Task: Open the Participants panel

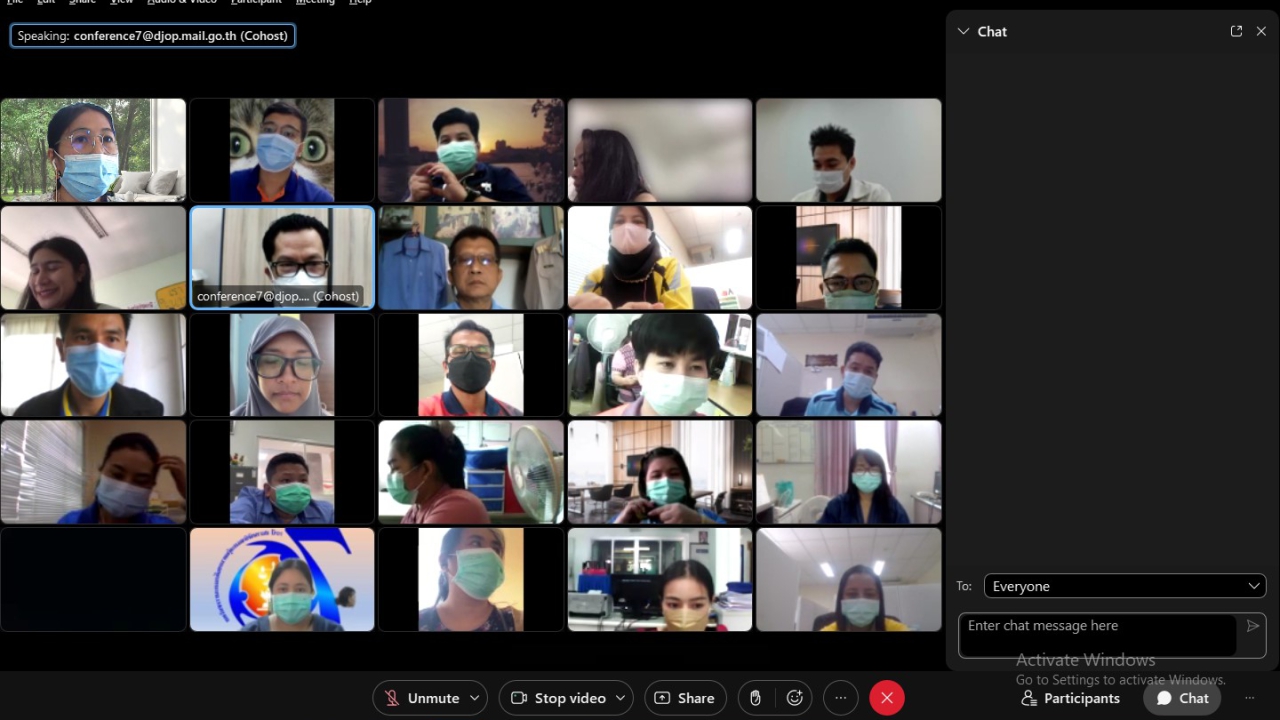Action: (1070, 698)
